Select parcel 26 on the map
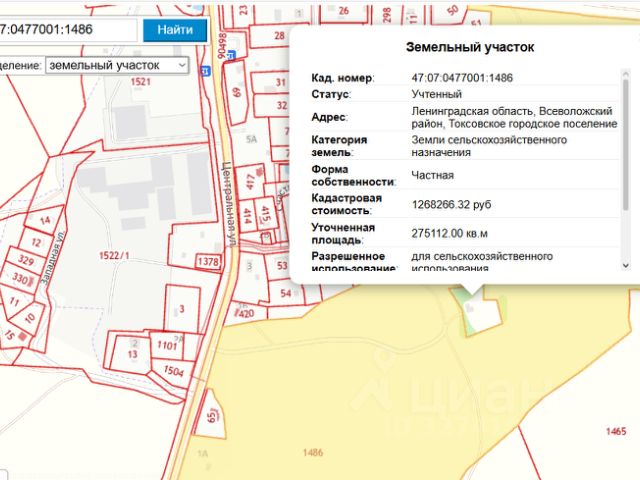Screen dimensions: 640x480 [344, 11]
